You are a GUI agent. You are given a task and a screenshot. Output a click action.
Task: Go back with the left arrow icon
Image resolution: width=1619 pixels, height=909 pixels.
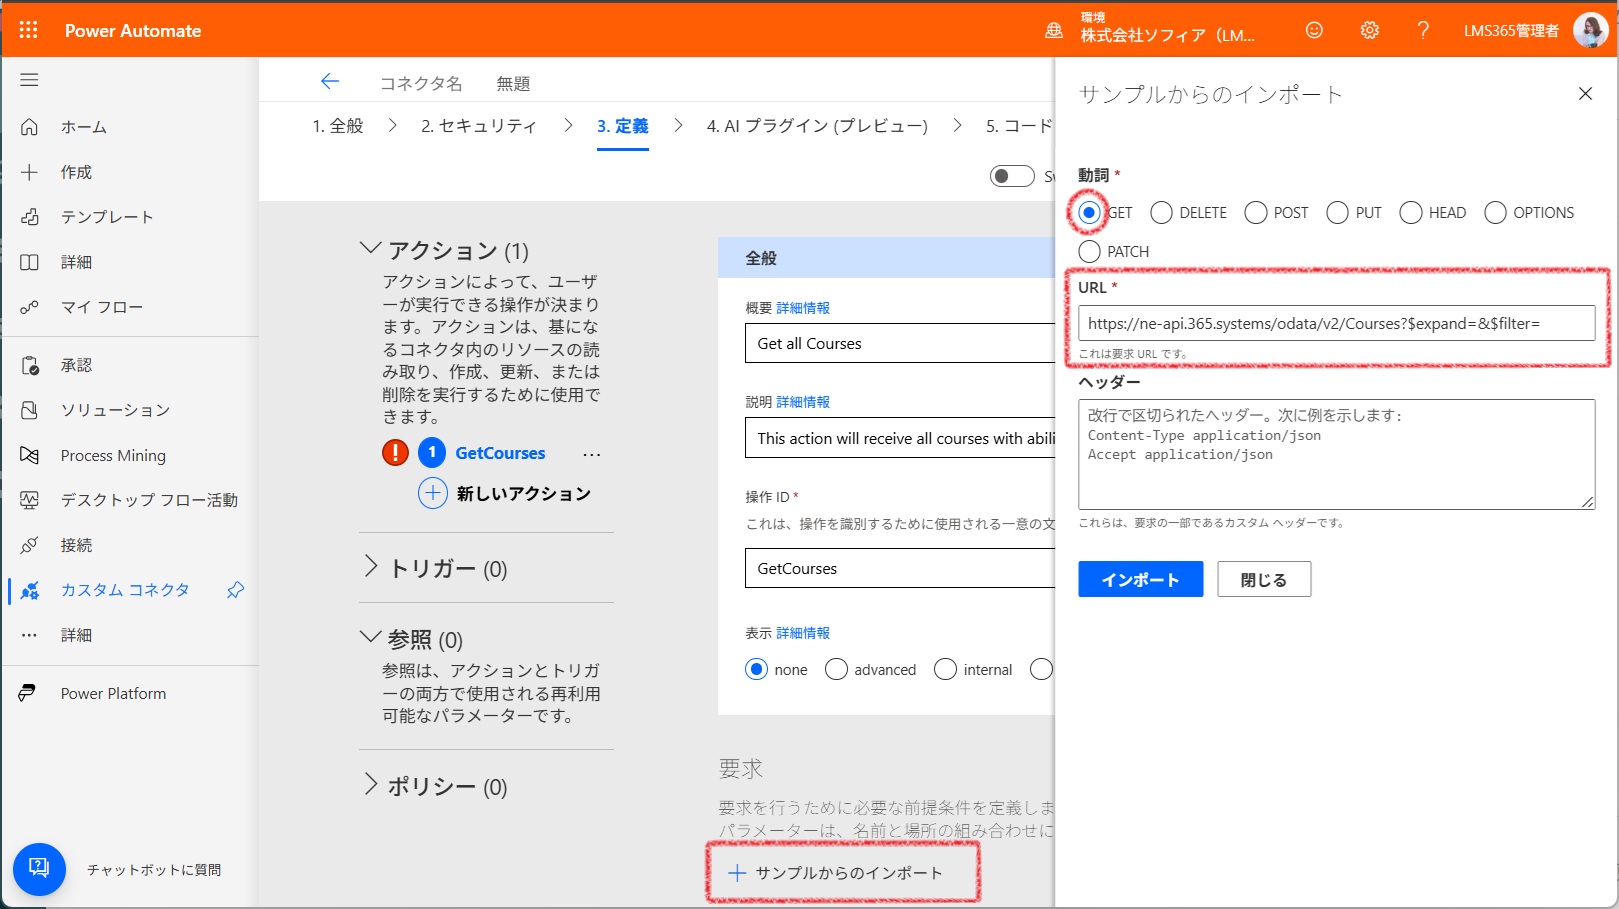[x=330, y=82]
